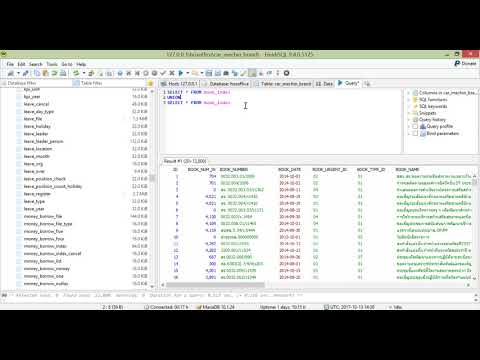Screen dimensions: 480x360
Task: Click the new query tab icon after Query*
Action: 367,84
